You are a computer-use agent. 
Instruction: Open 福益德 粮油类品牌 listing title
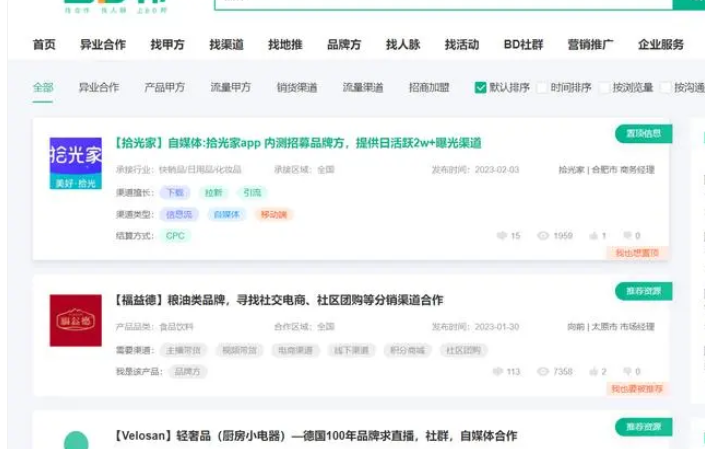tap(278, 300)
